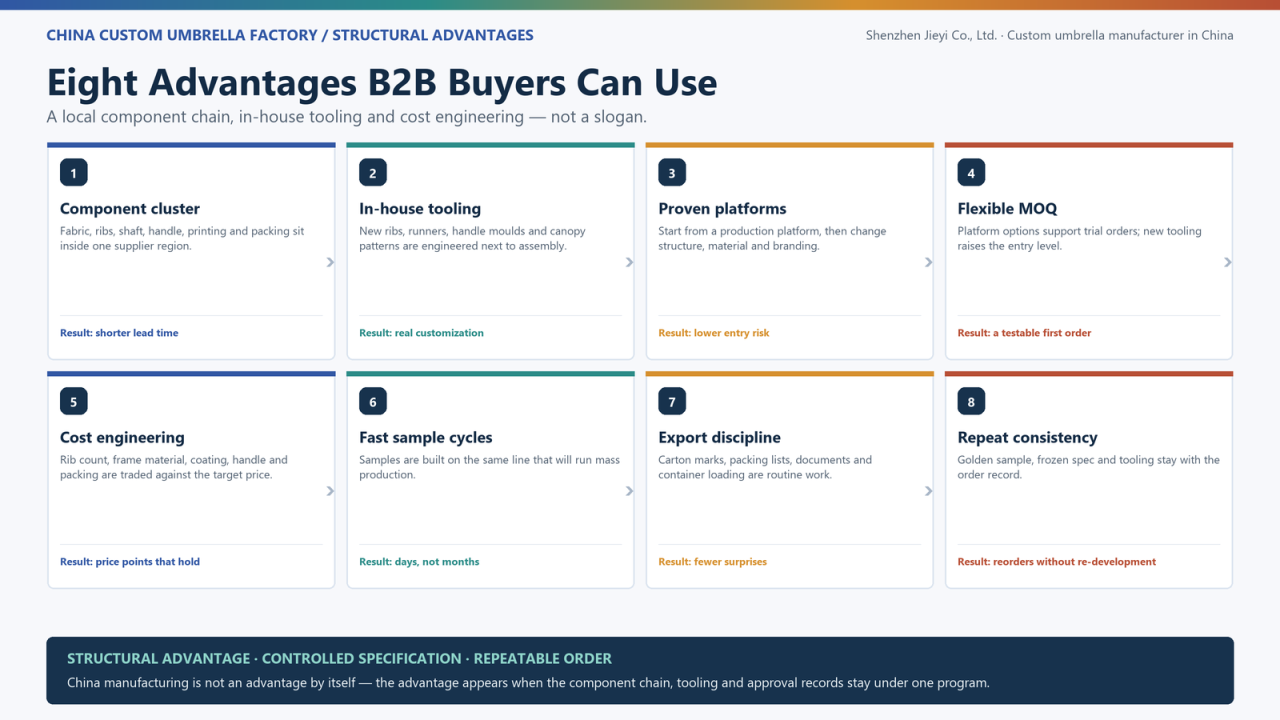Click the chevron arrow on In-house tooling card

(x=629, y=262)
